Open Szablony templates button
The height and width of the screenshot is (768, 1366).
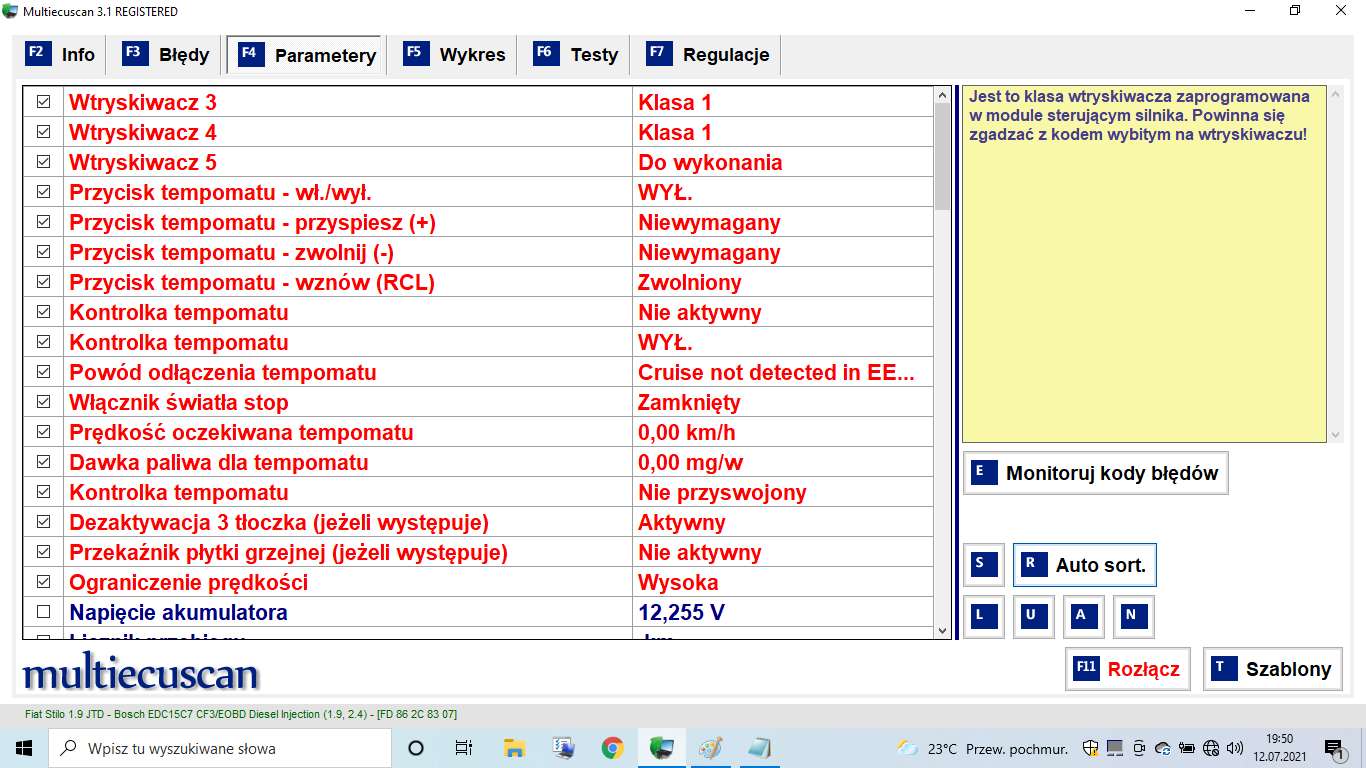click(1272, 669)
